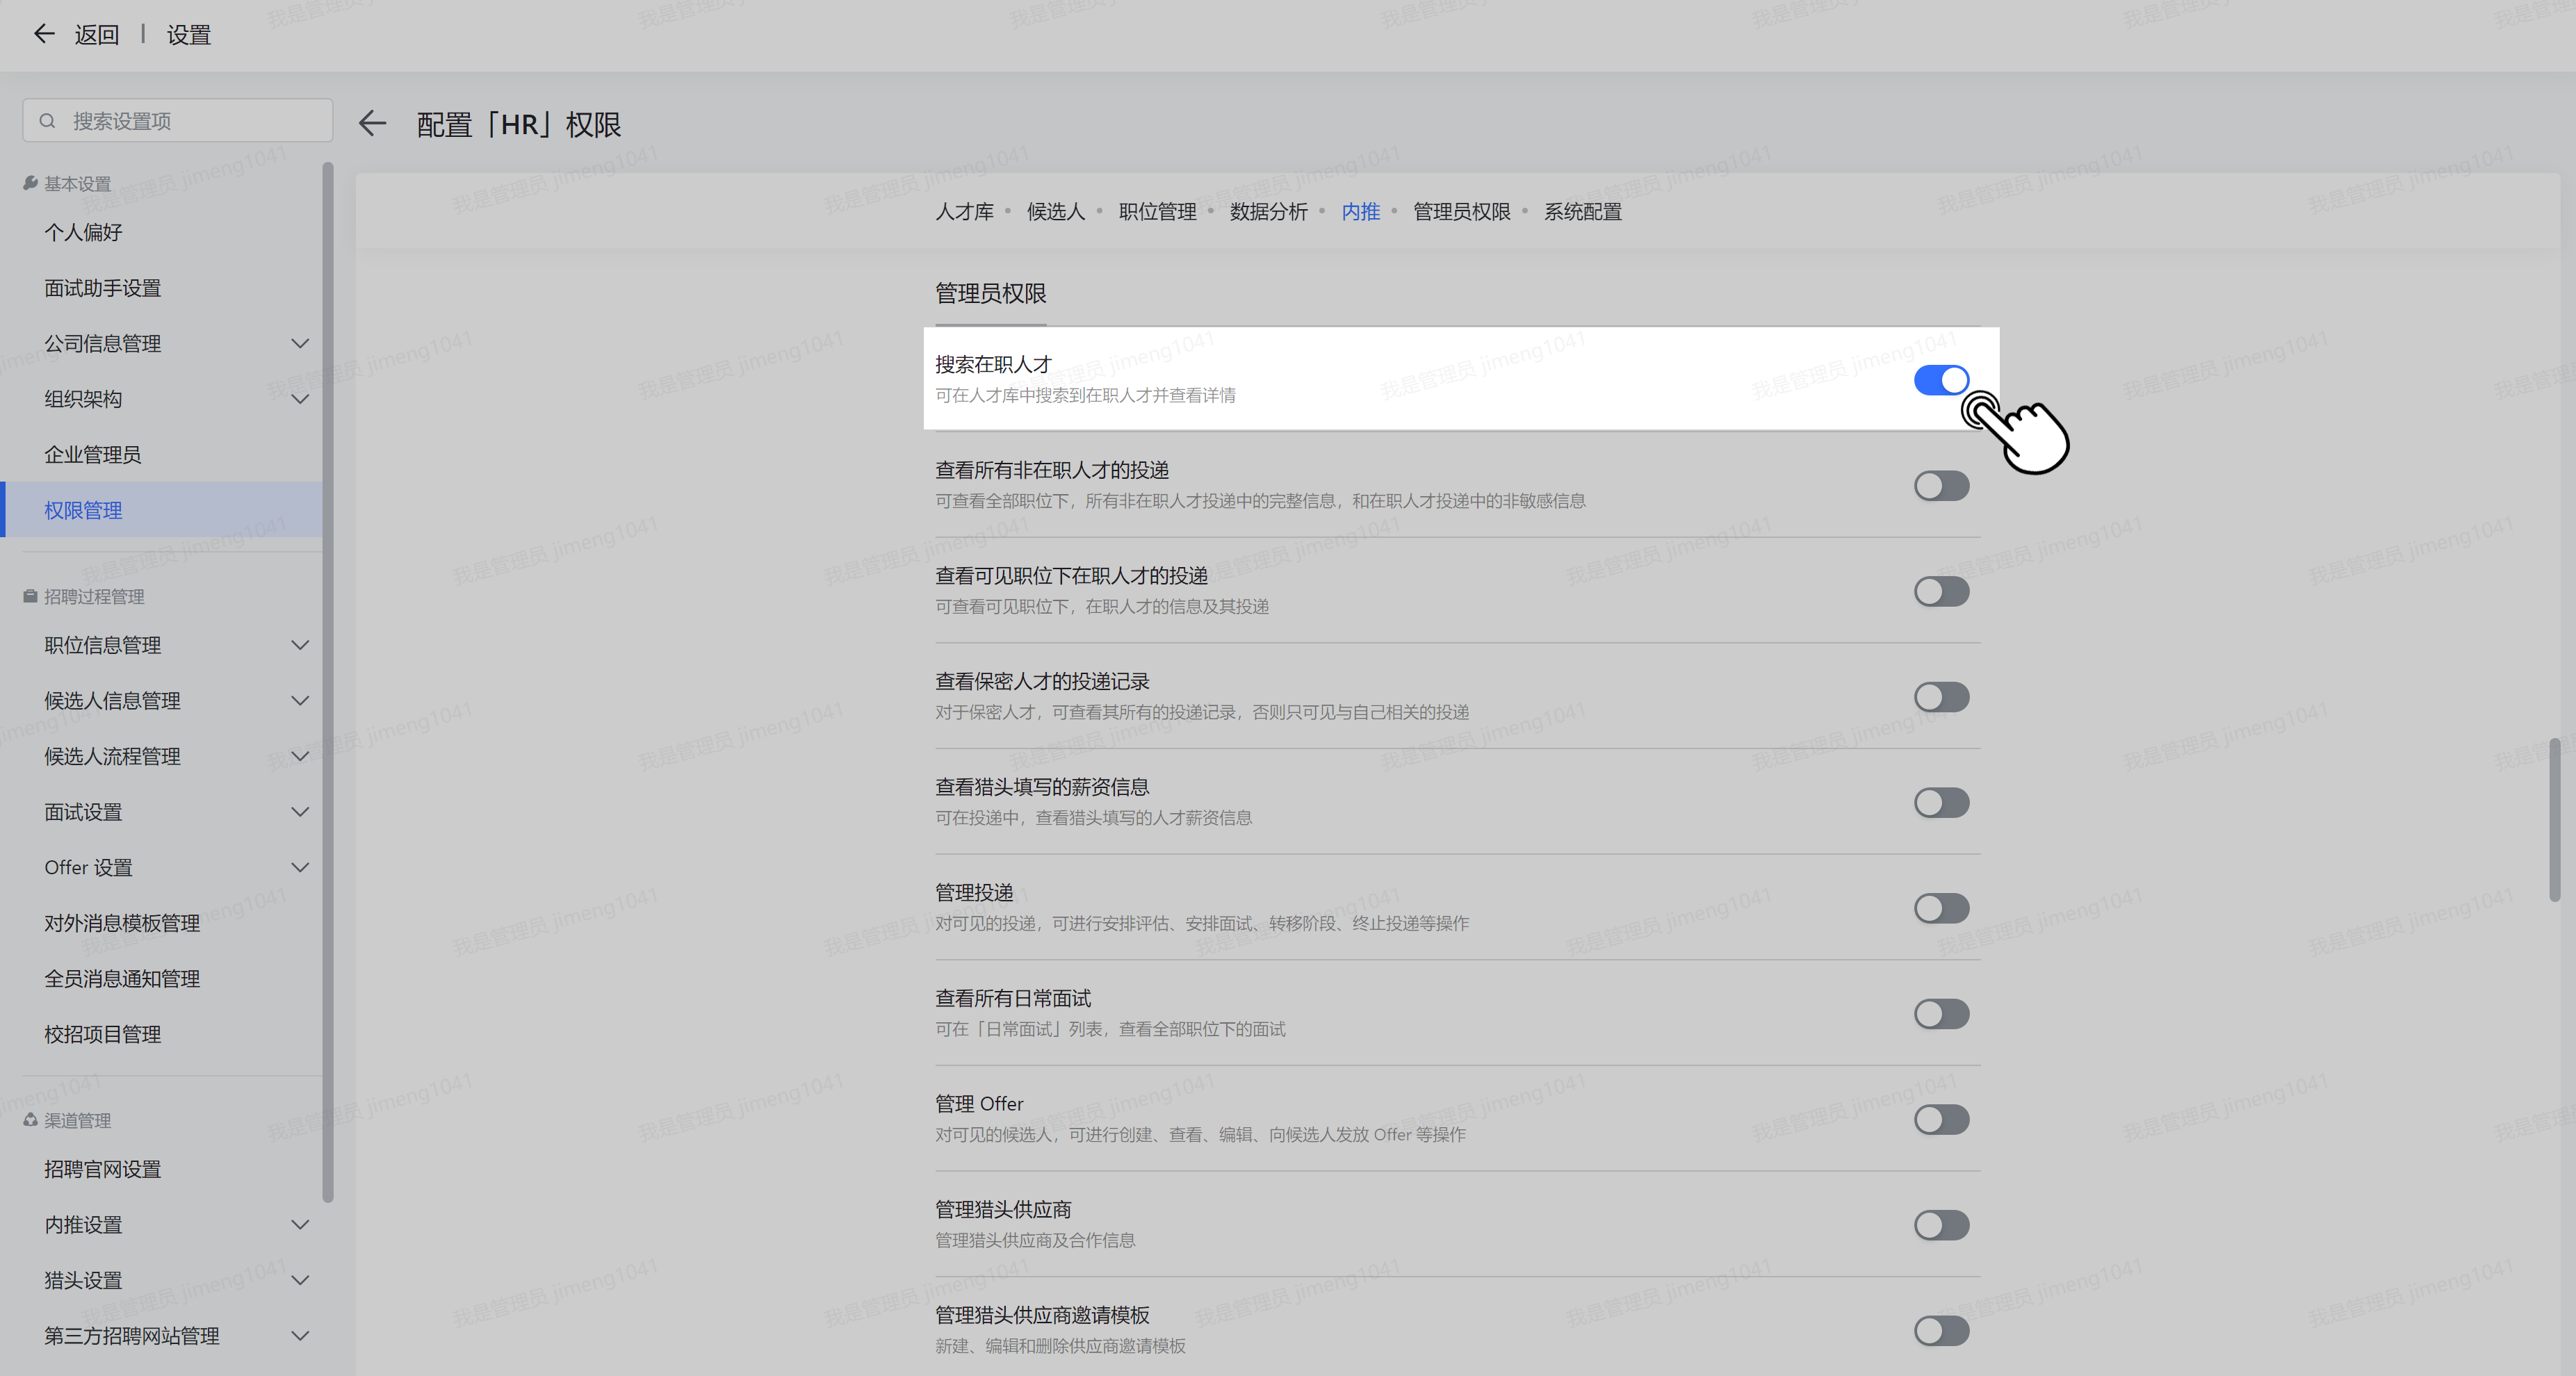Click the page's right vertical scrollbar

[x=2554, y=820]
